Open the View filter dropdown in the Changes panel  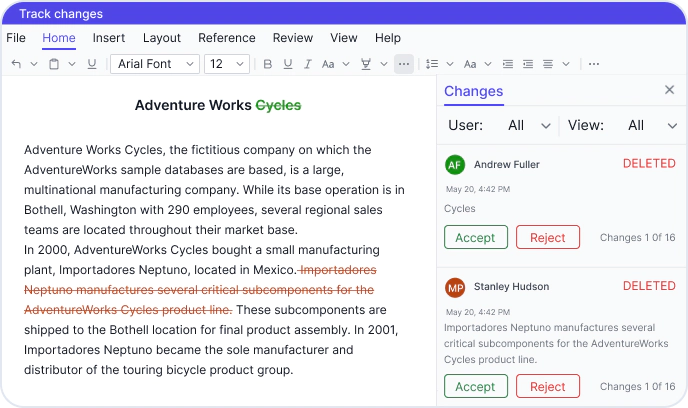click(652, 125)
